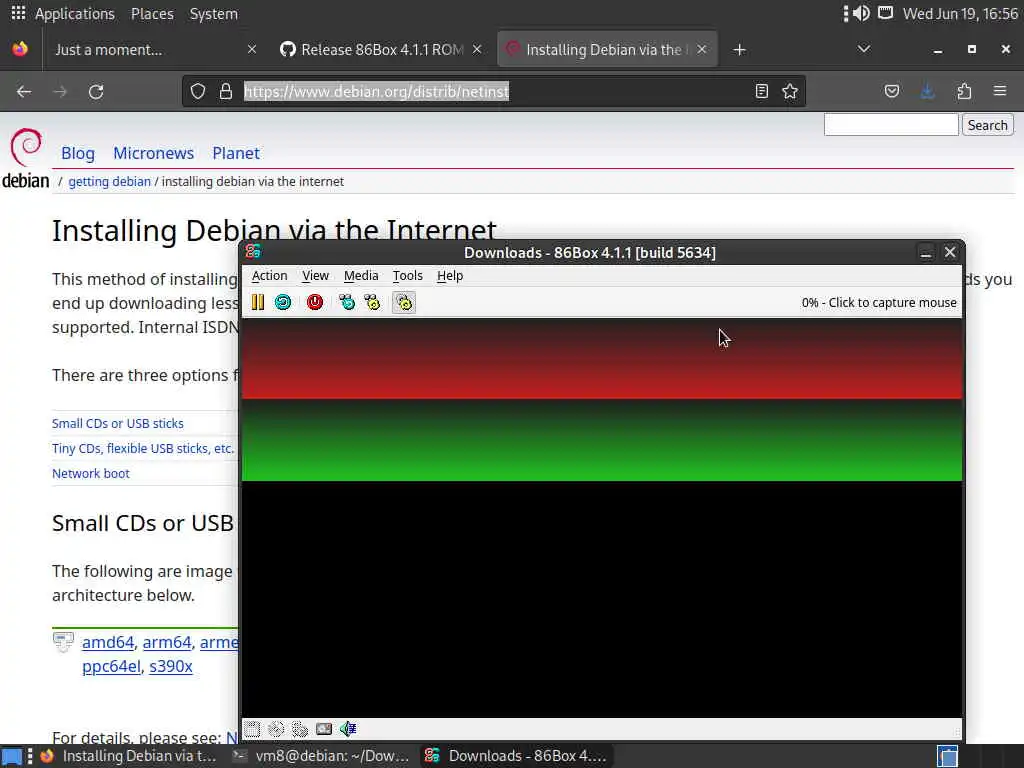The height and width of the screenshot is (768, 1024).
Task: Click the workspace switcher in the bottom panel
Action: tap(947, 756)
